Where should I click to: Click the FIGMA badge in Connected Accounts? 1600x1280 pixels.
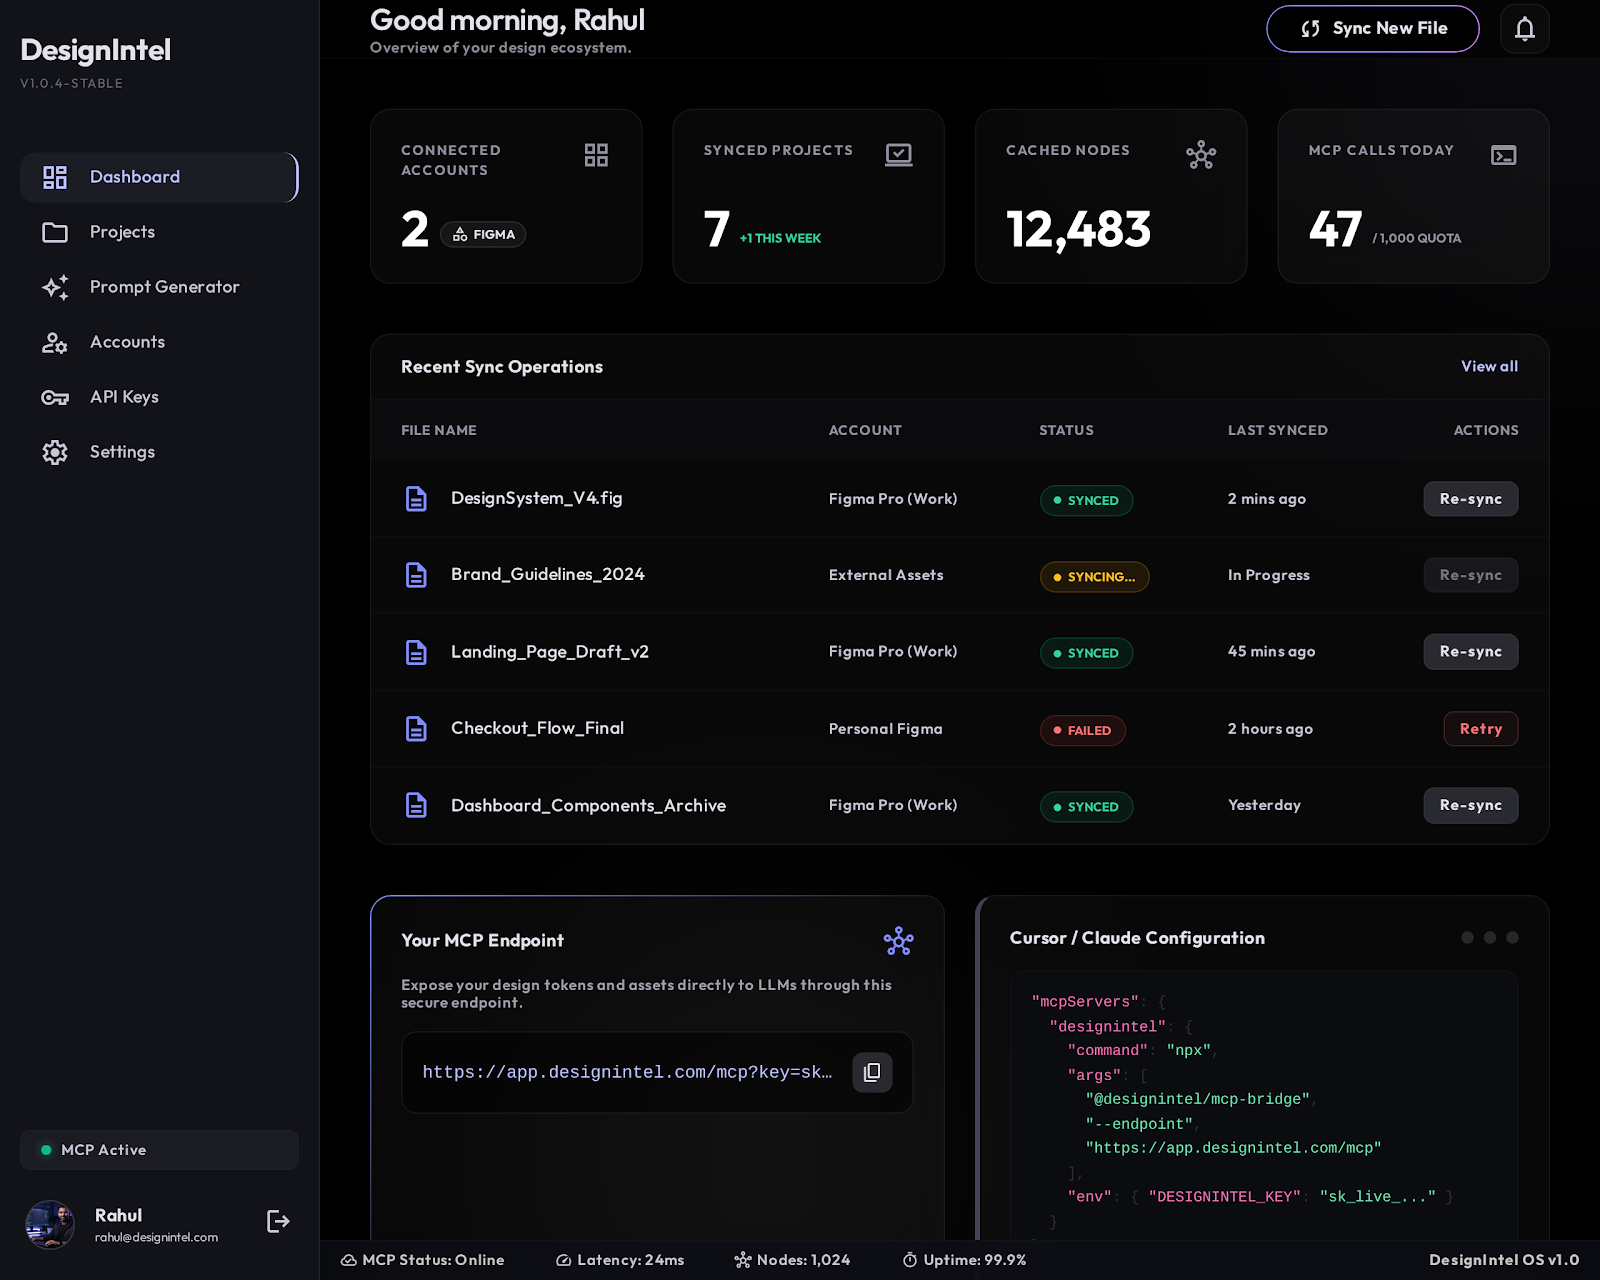483,234
